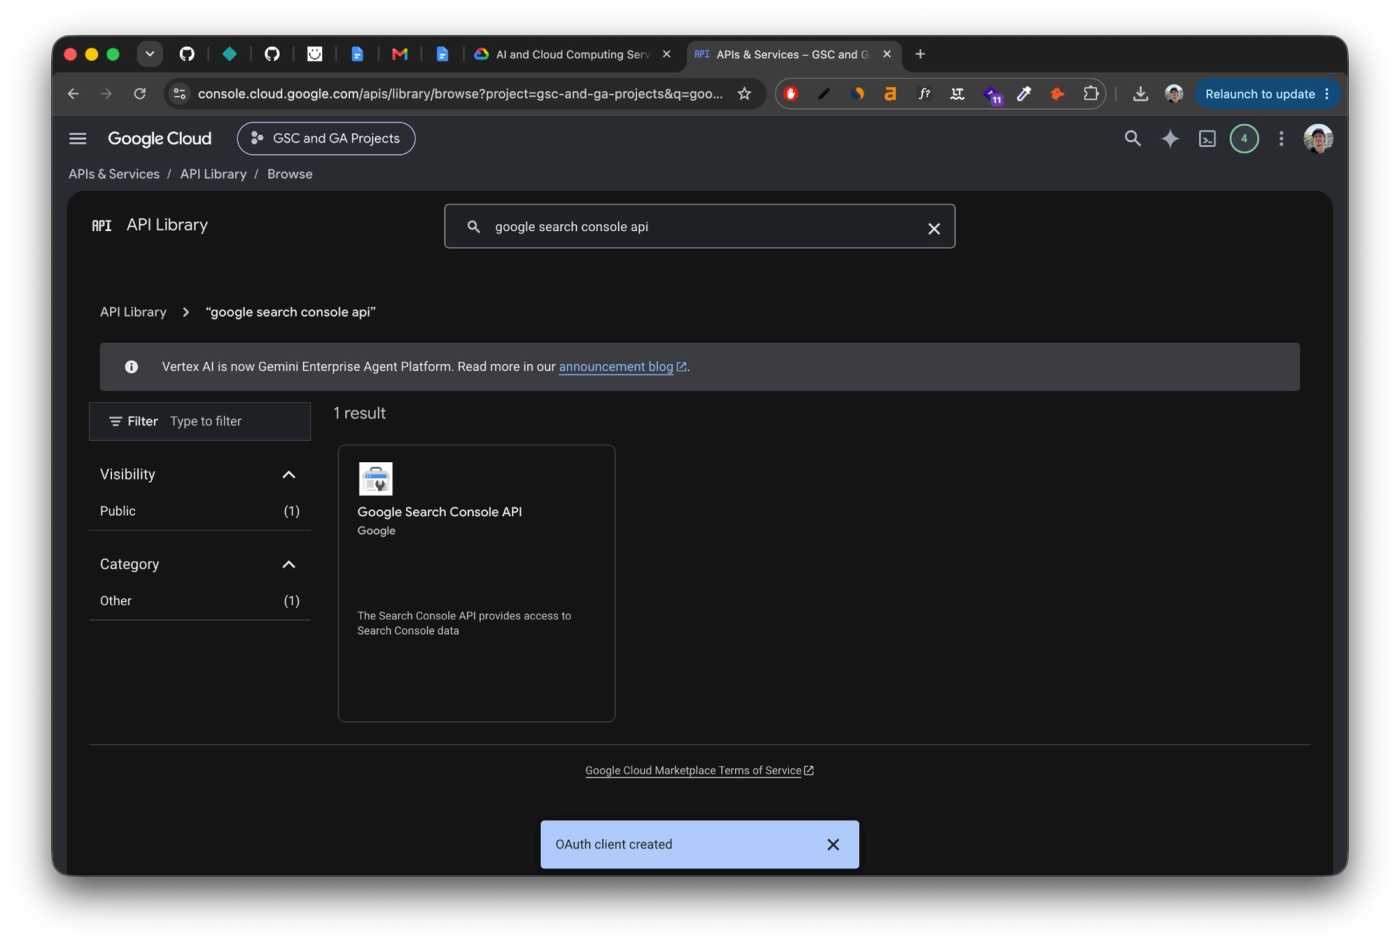
Task: Go back to the previous page
Action: point(73,94)
